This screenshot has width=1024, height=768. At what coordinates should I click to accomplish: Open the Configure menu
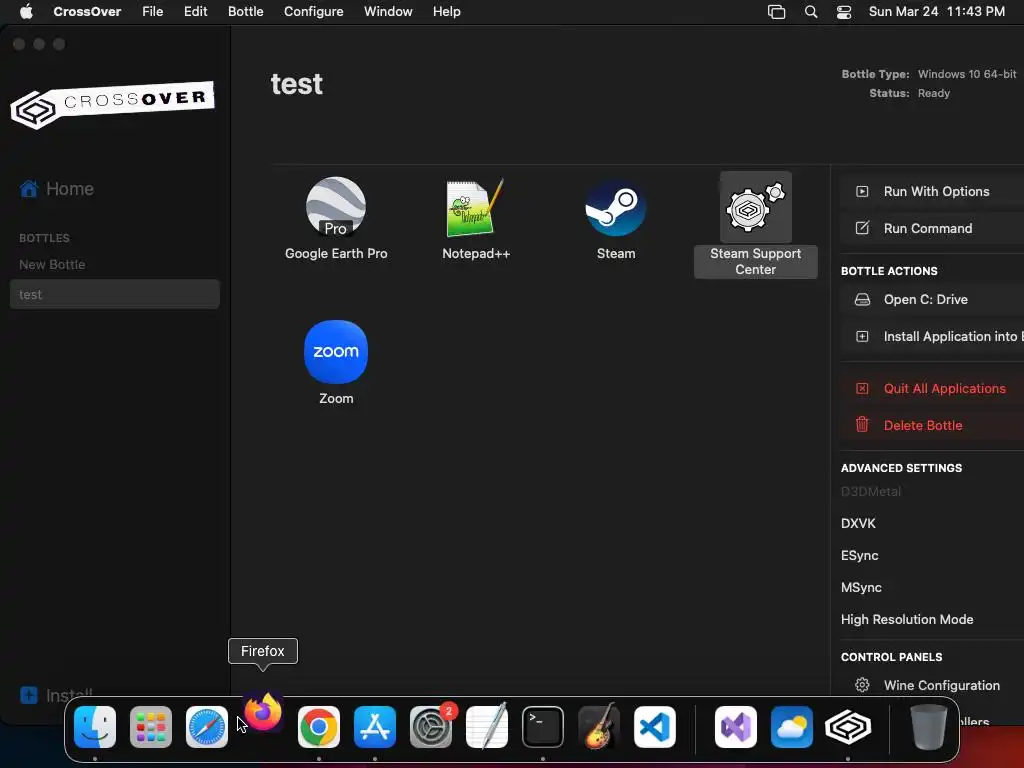313,12
